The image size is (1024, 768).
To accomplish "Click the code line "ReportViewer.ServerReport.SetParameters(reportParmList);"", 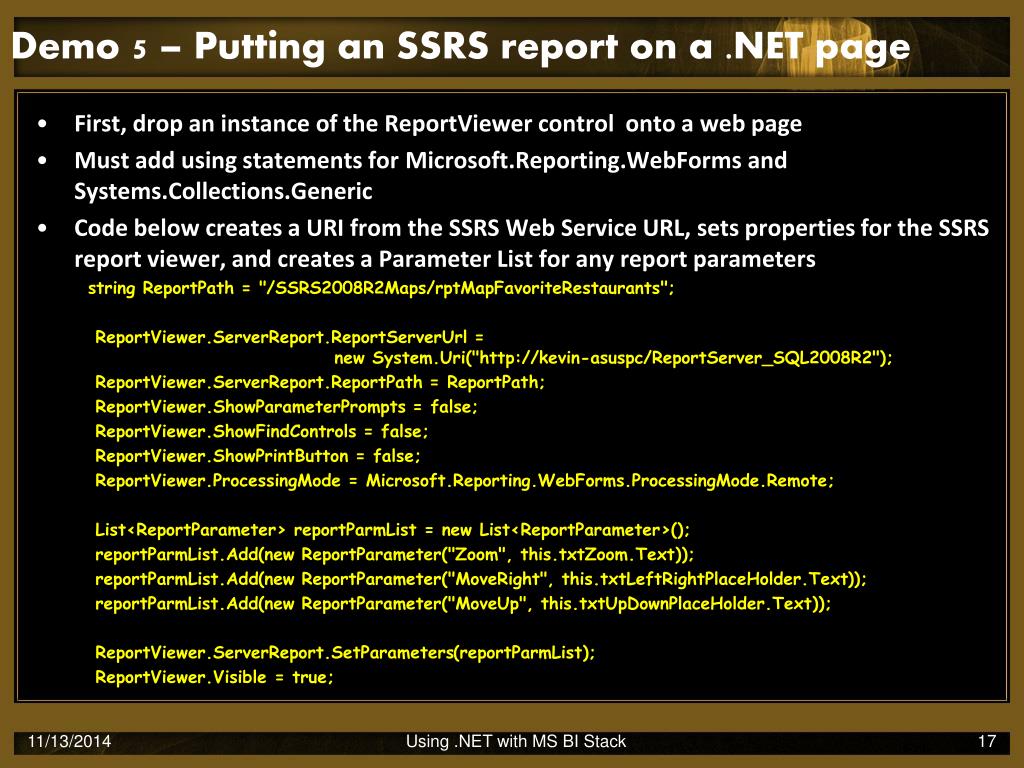I will click(345, 652).
